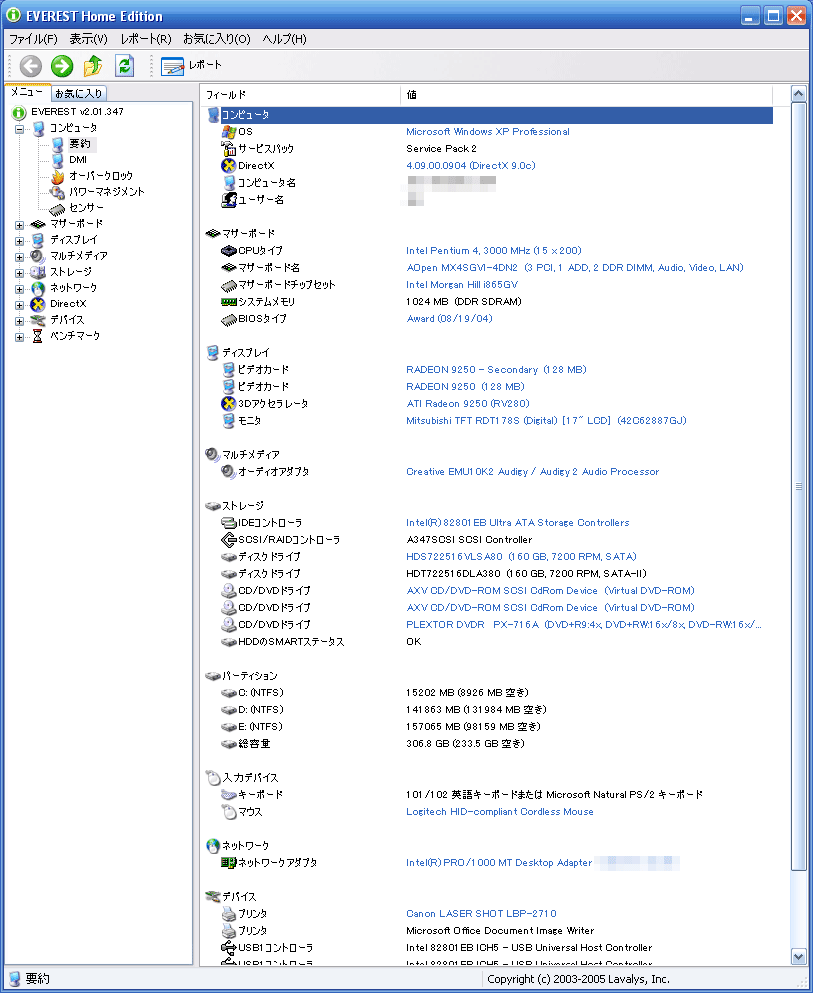Click the システムメモリ memory icon
Viewport: 813px width, 993px height.
tap(229, 302)
